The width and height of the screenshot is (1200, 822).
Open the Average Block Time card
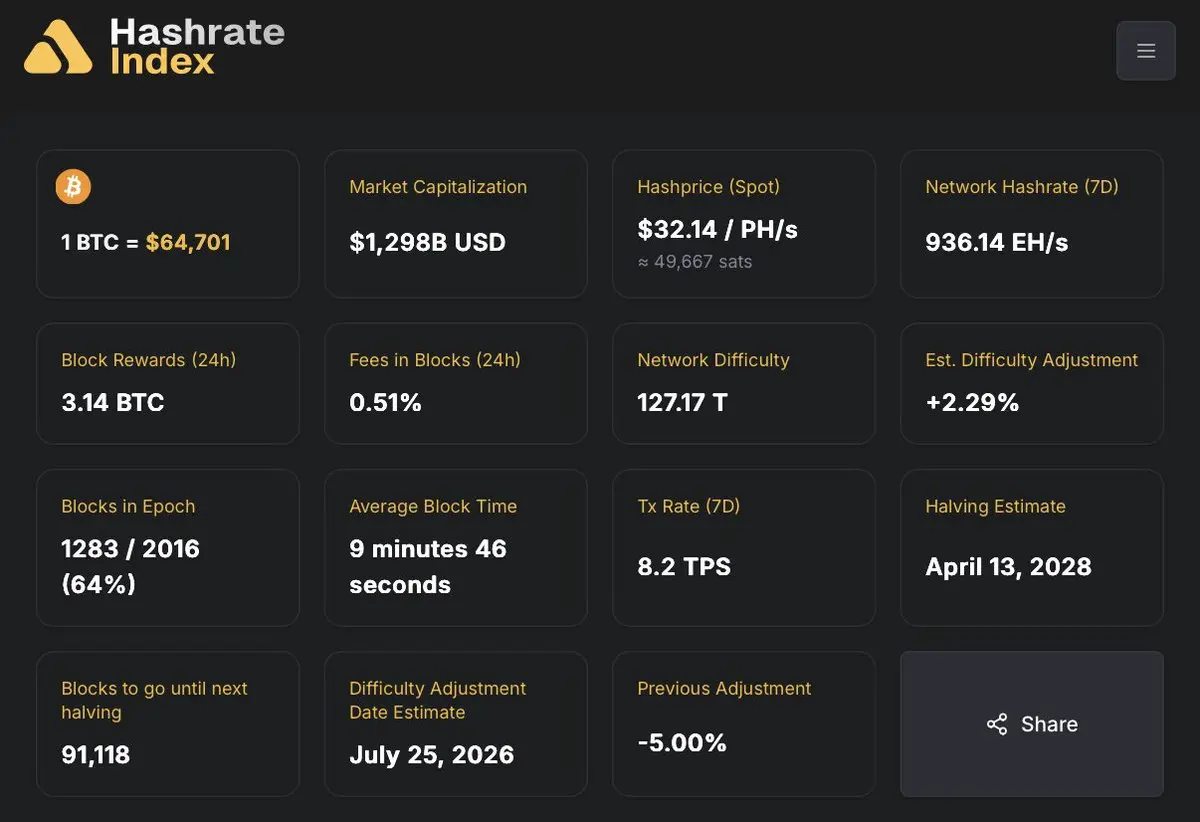point(456,548)
